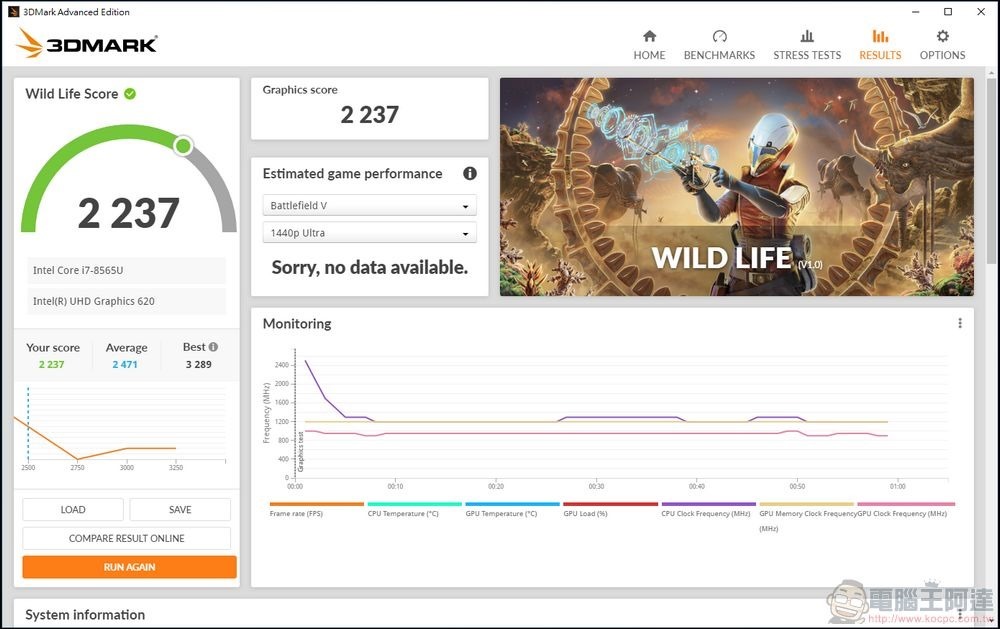This screenshot has height=629, width=1000.
Task: Toggle the GPU Load (%) legend
Action: [x=610, y=509]
